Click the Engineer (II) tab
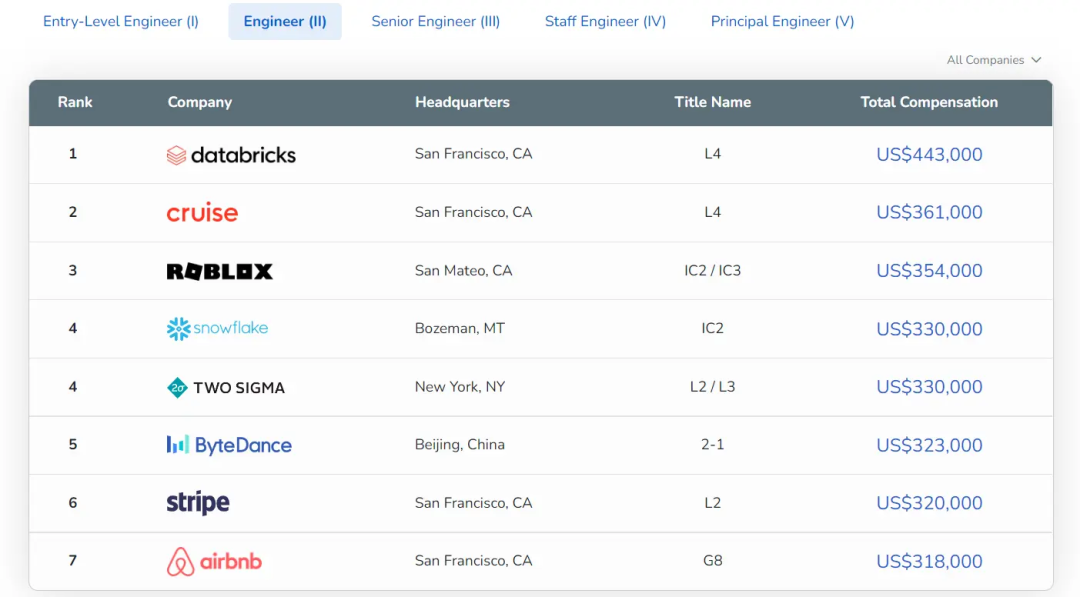1080x597 pixels. click(x=285, y=21)
